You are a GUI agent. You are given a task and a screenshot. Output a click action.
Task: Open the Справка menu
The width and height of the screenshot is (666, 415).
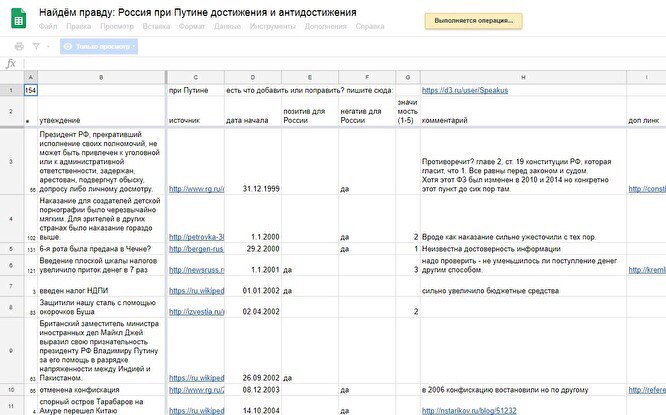pyautogui.click(x=370, y=26)
